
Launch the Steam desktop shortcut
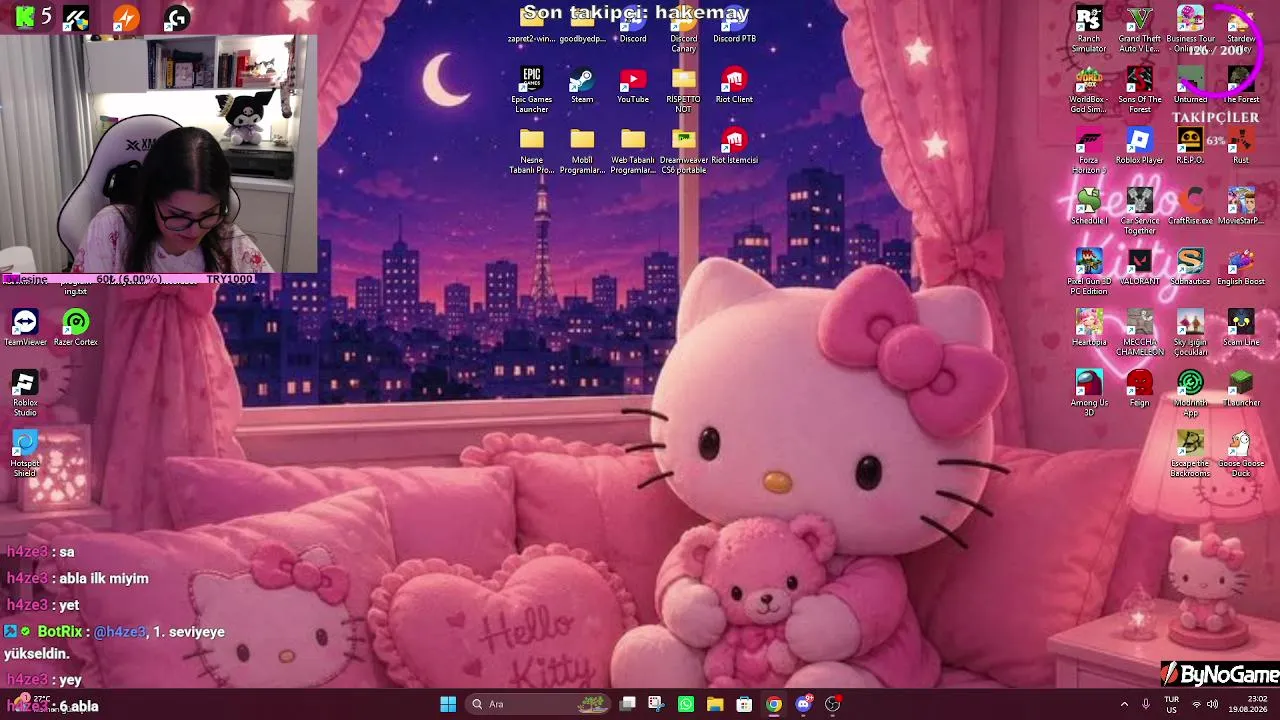[x=582, y=86]
